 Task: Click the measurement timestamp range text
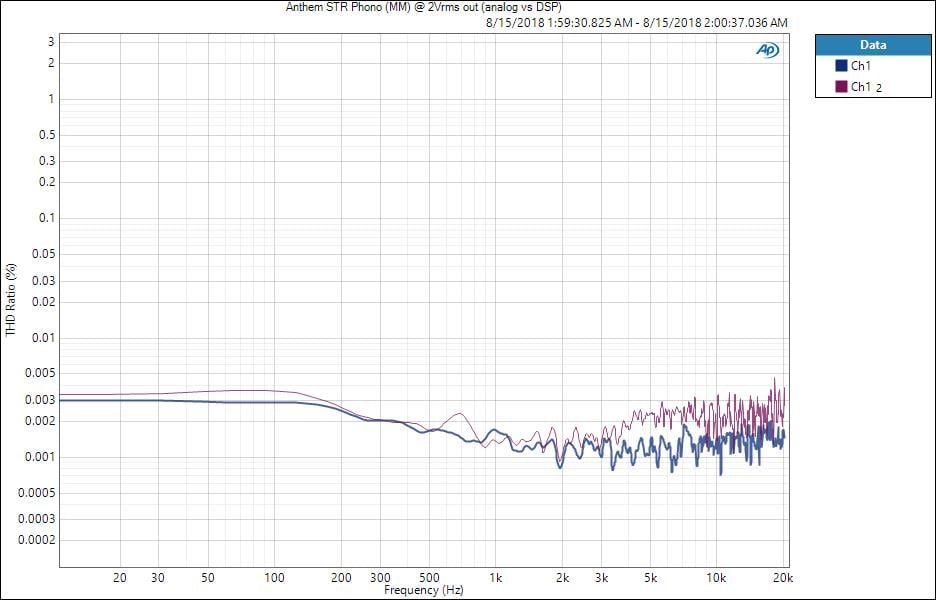636,22
